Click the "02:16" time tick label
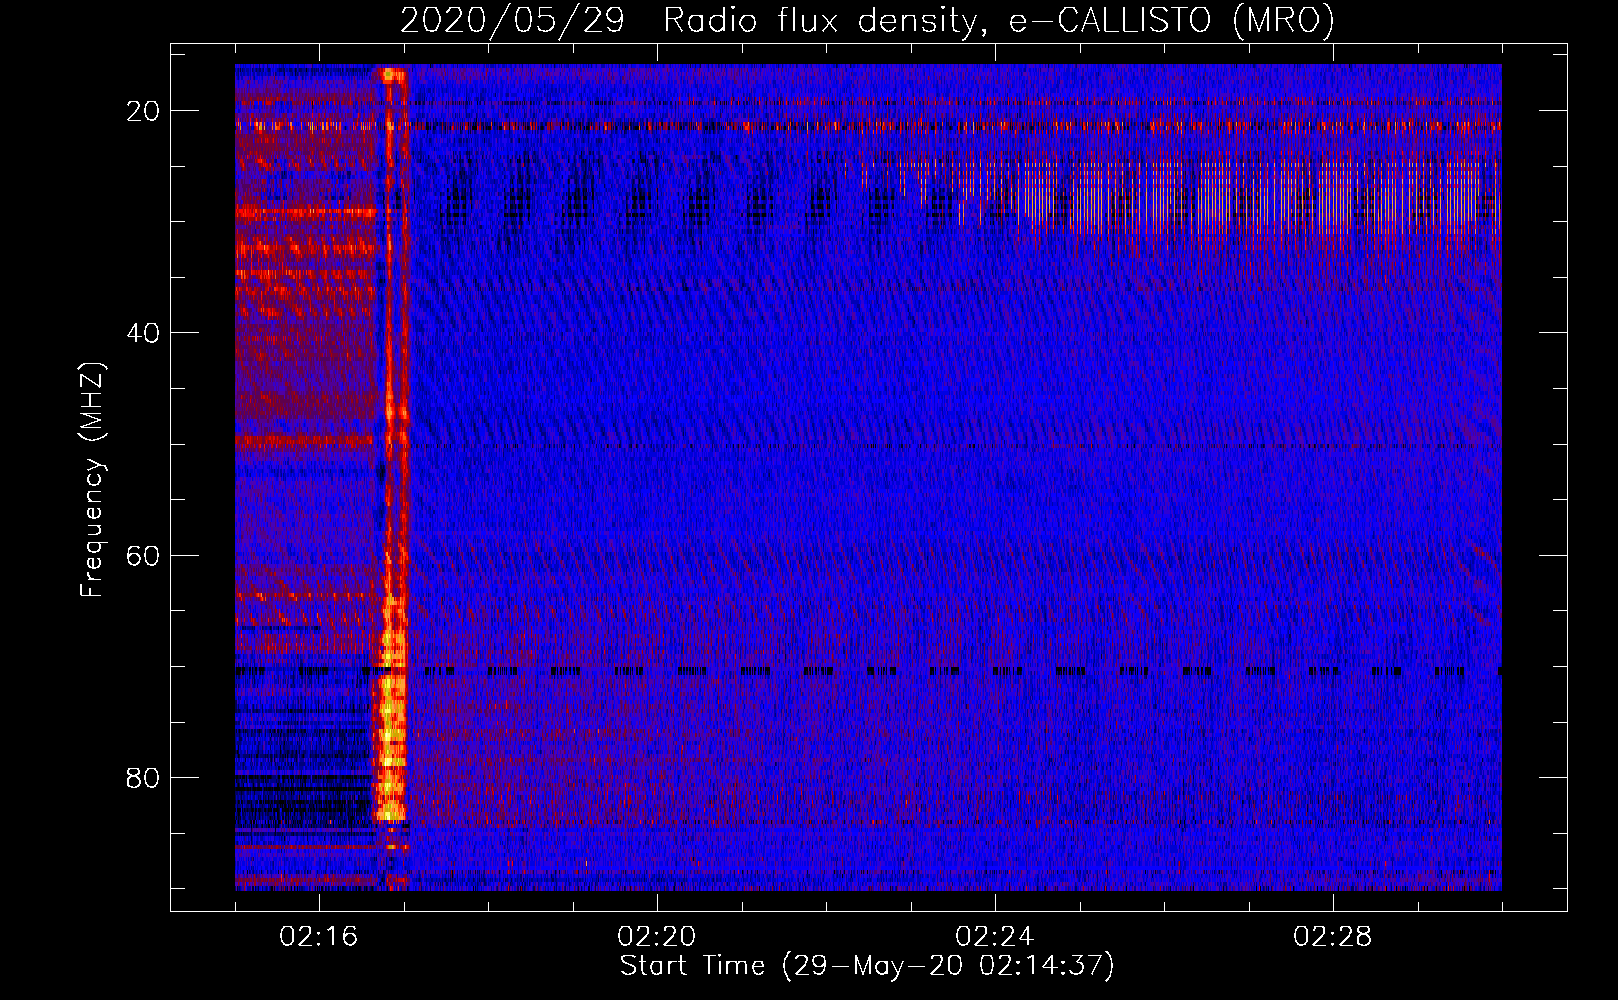 [319, 937]
